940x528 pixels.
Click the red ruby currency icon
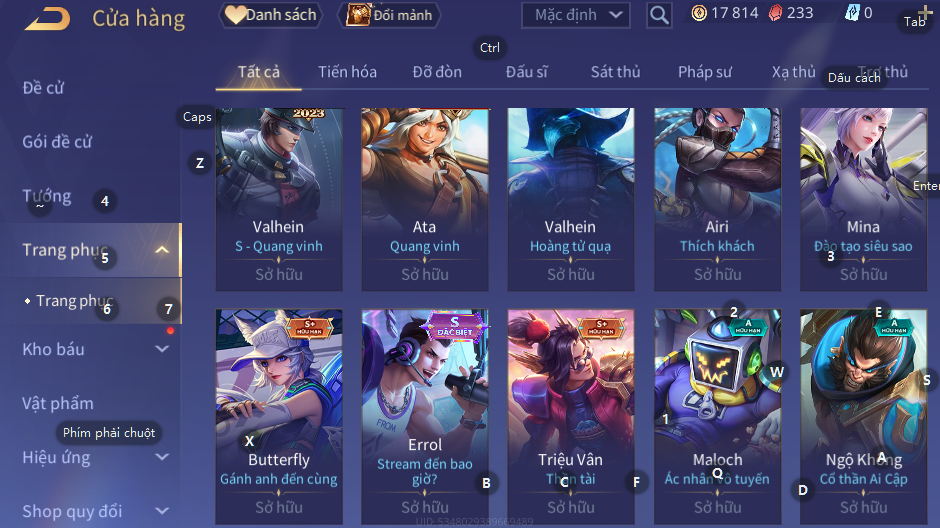tap(775, 13)
